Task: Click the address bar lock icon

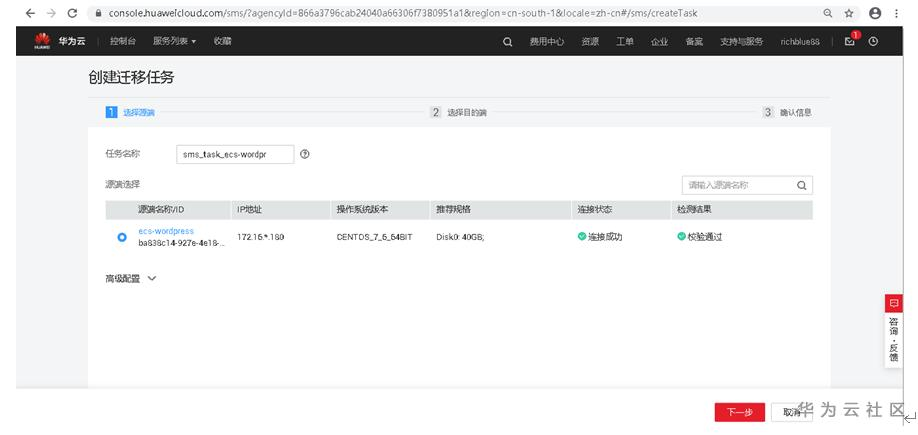Action: pos(98,13)
